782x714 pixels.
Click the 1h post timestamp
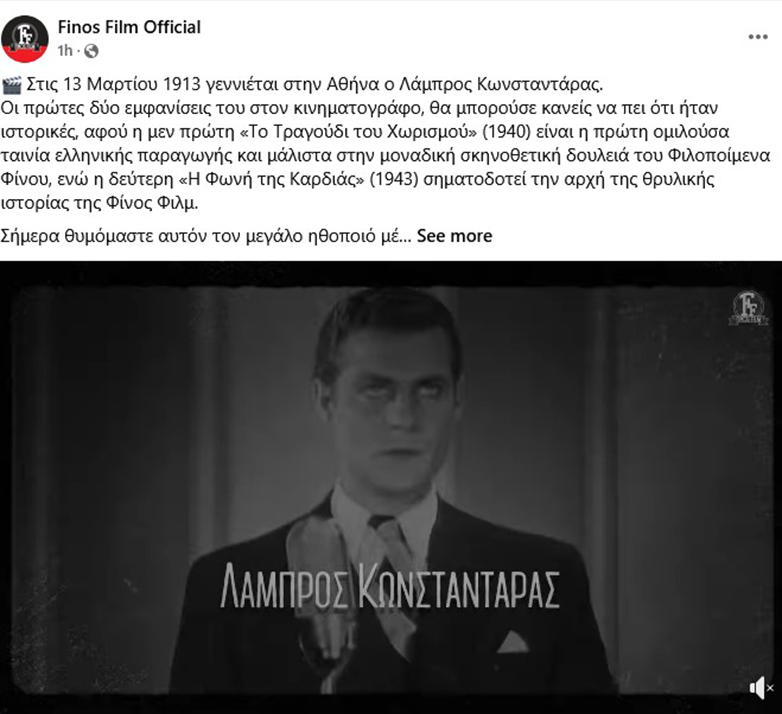65,51
